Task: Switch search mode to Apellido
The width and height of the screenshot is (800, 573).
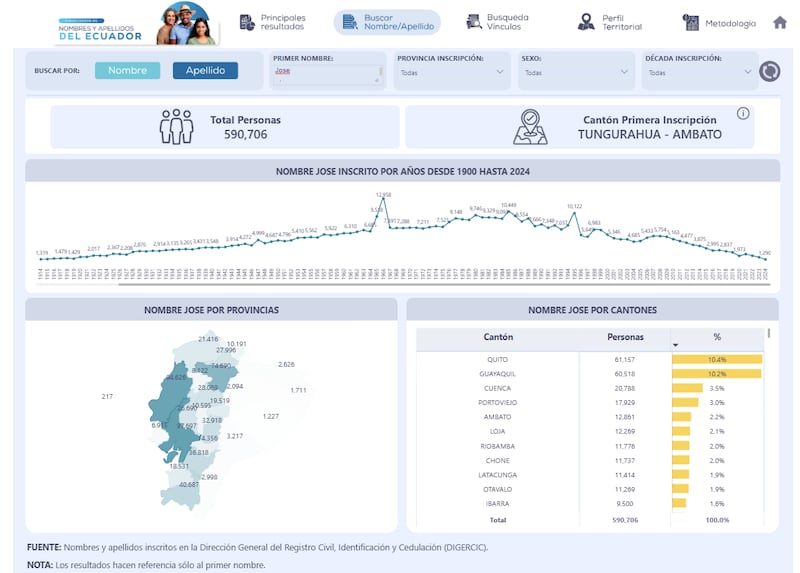Action: tap(205, 71)
